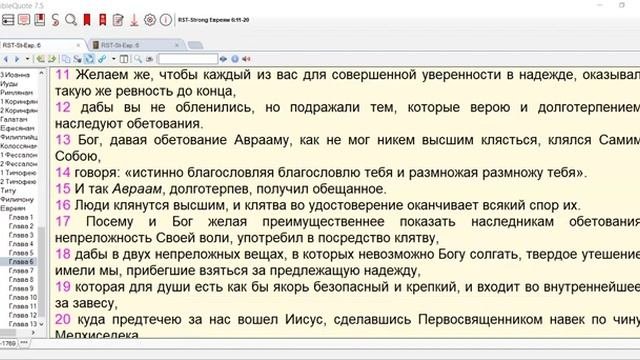Toggle the navigation panel icon in main toolbar
The width and height of the screenshot is (640, 360).
coord(8,20)
